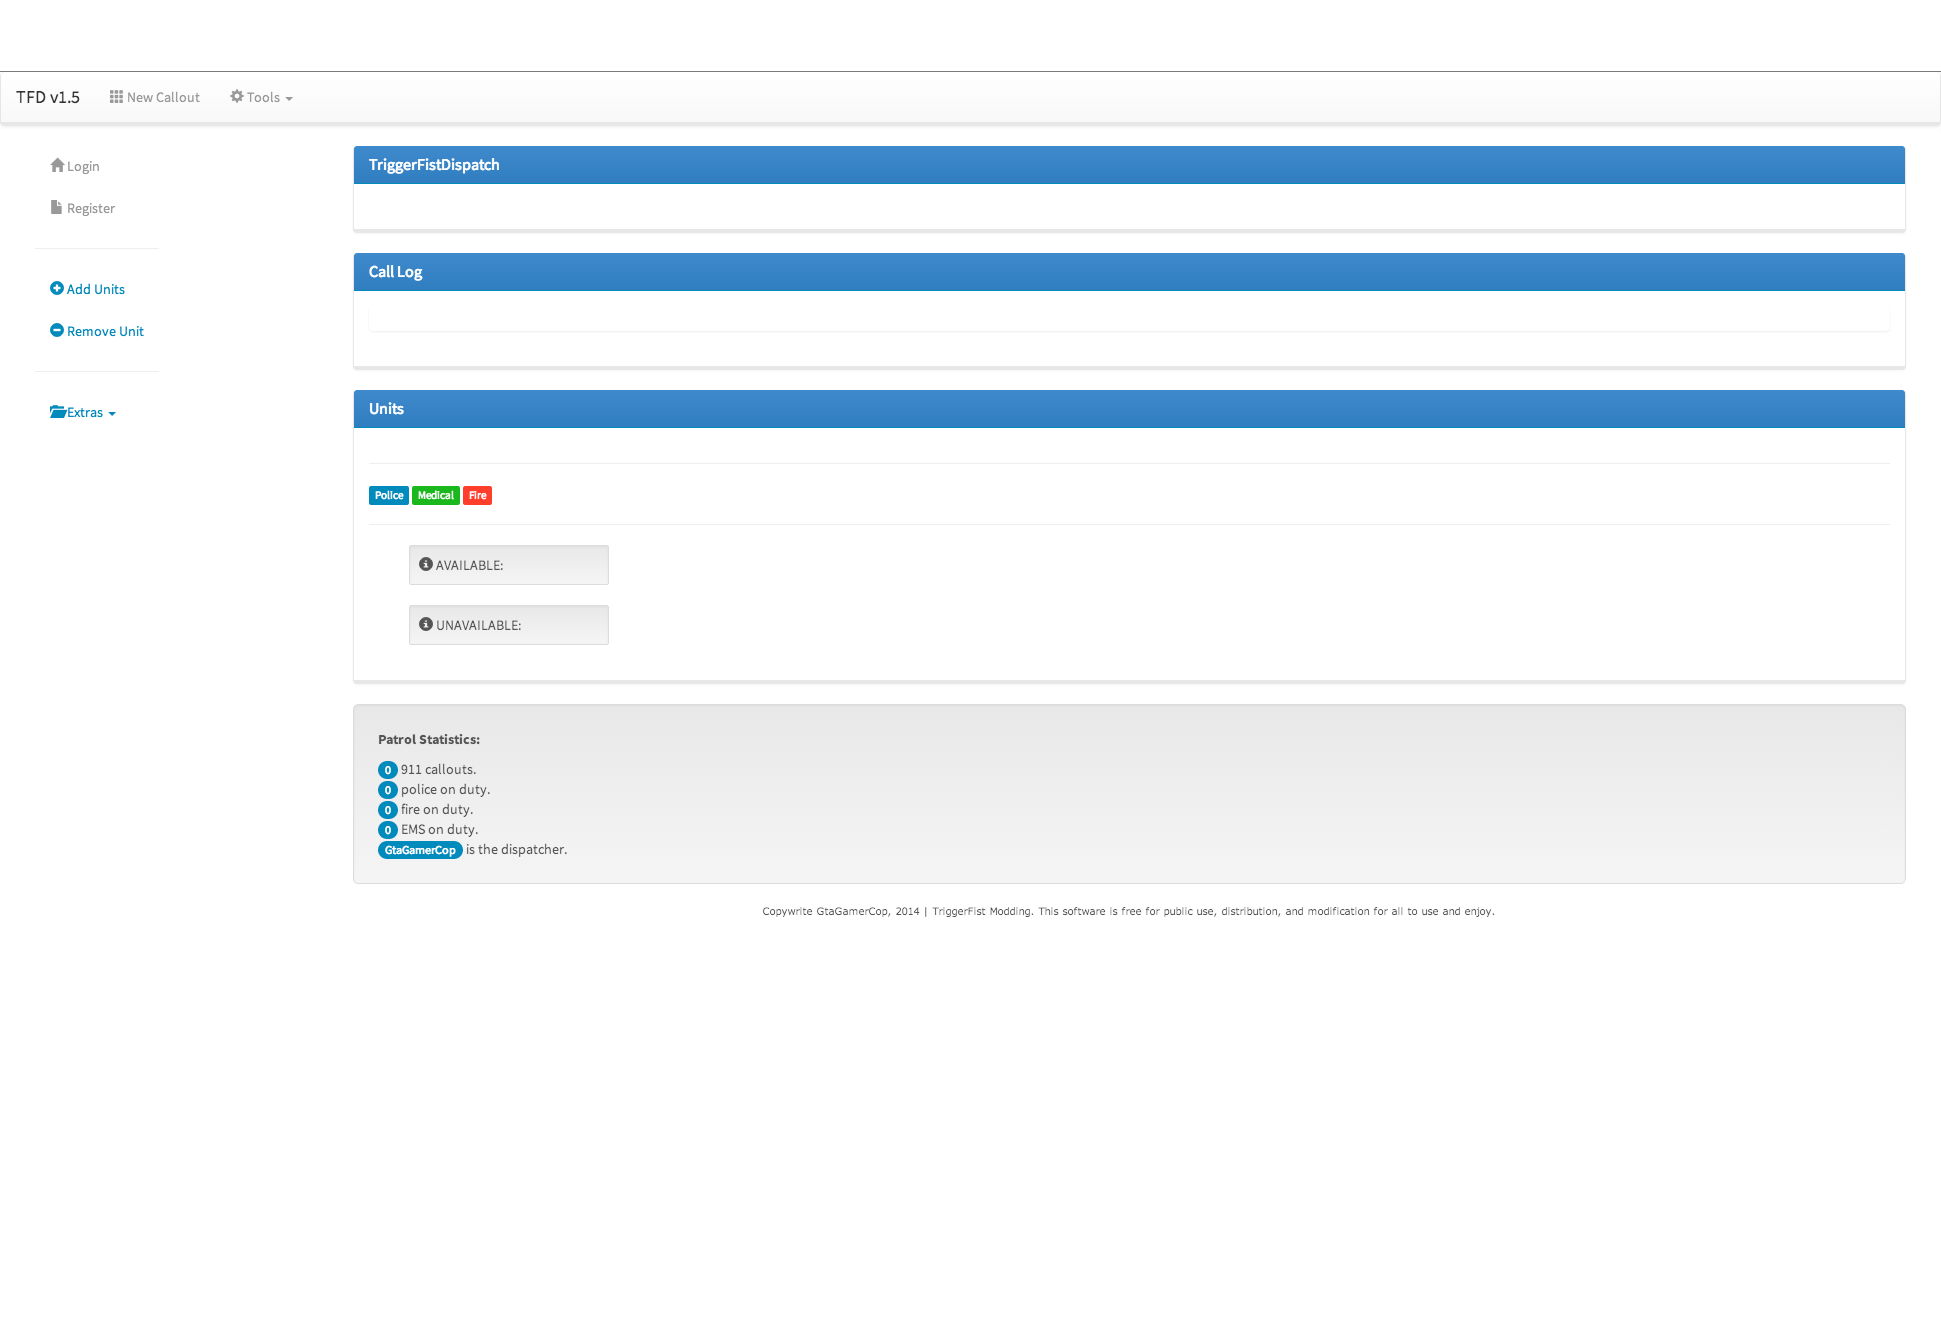Click the plus icon for Add Units

pyautogui.click(x=57, y=288)
